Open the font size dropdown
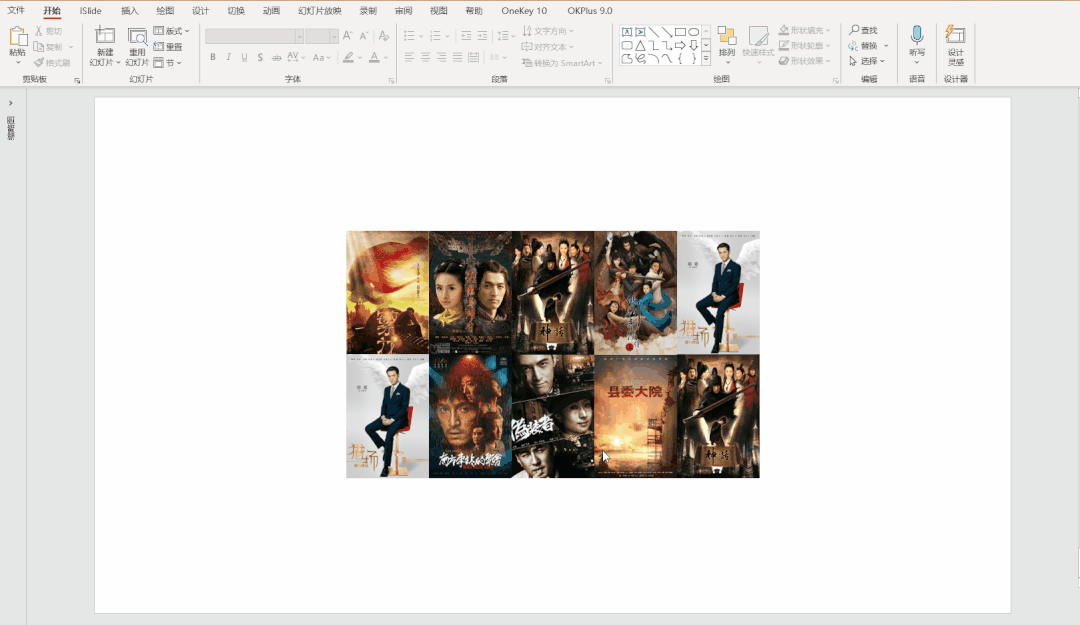Image resolution: width=1080 pixels, height=625 pixels. (x=334, y=36)
